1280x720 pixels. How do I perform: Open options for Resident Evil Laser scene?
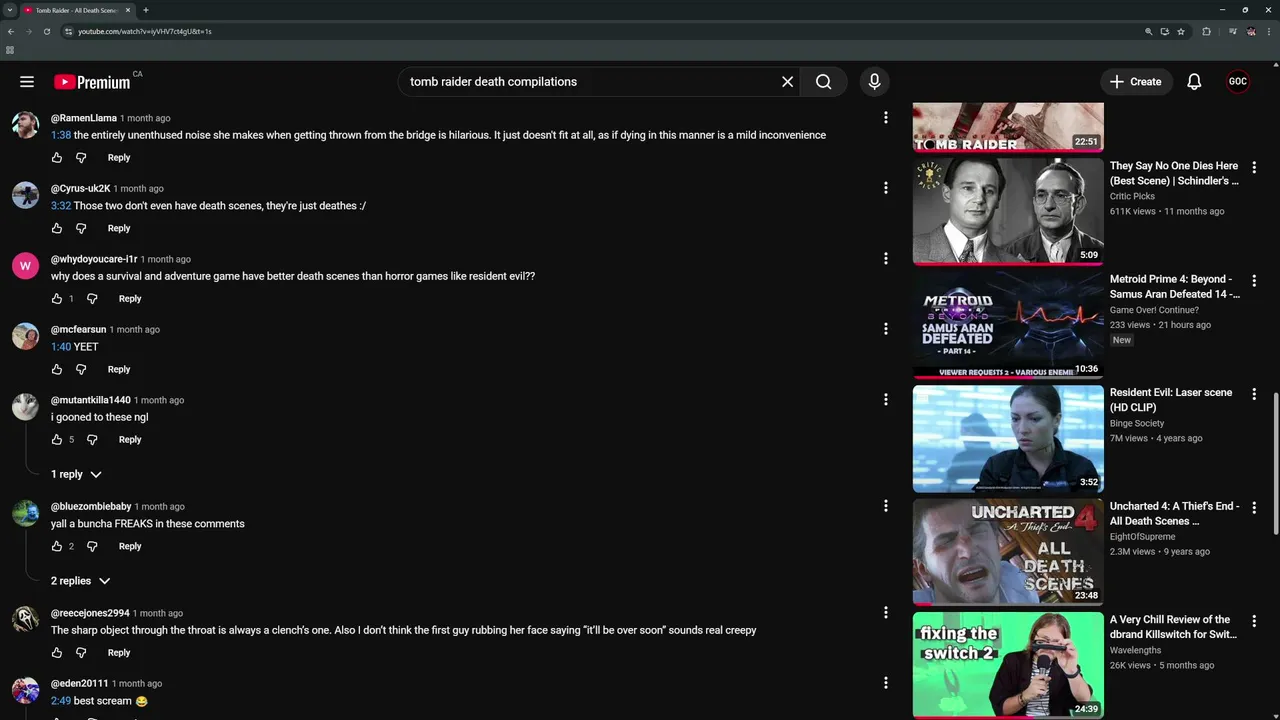tap(1254, 394)
